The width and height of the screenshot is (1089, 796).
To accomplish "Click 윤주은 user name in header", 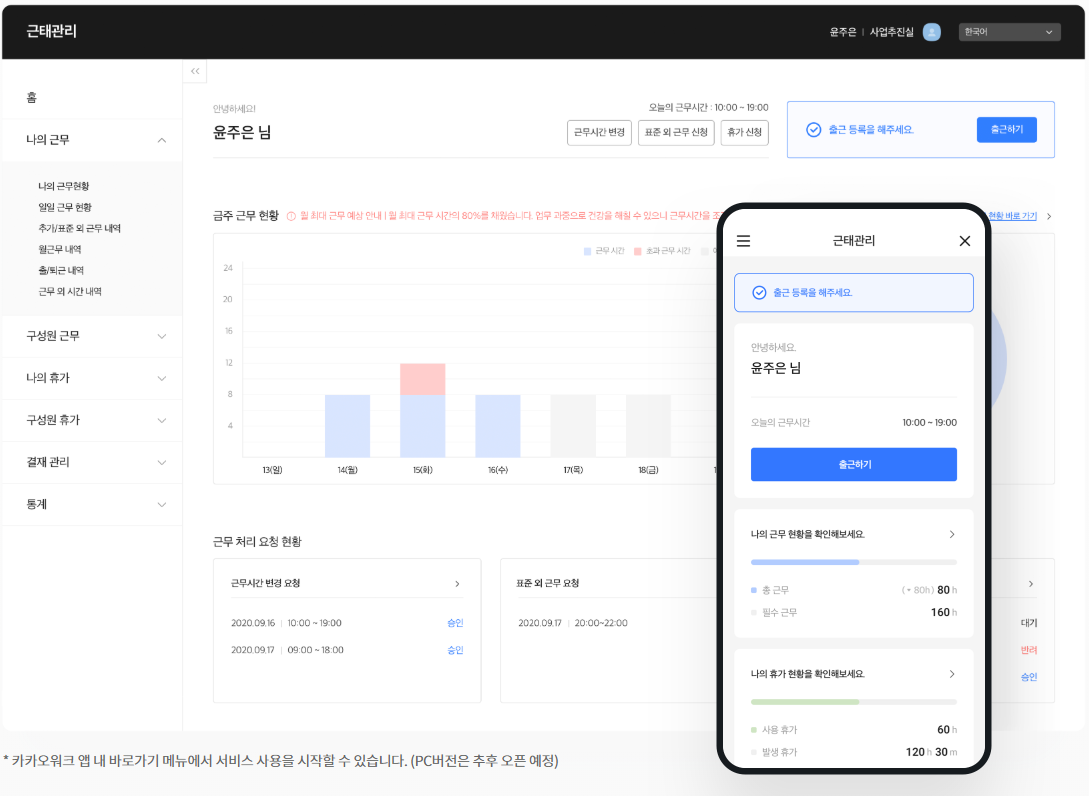I will (x=842, y=32).
